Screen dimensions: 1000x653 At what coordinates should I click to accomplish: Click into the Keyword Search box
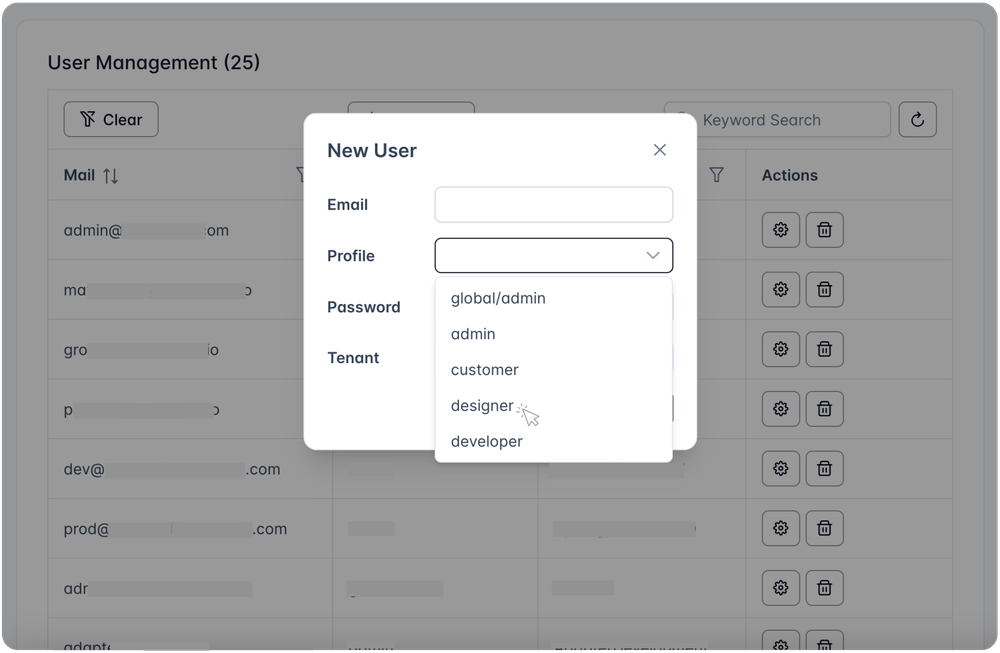(777, 120)
